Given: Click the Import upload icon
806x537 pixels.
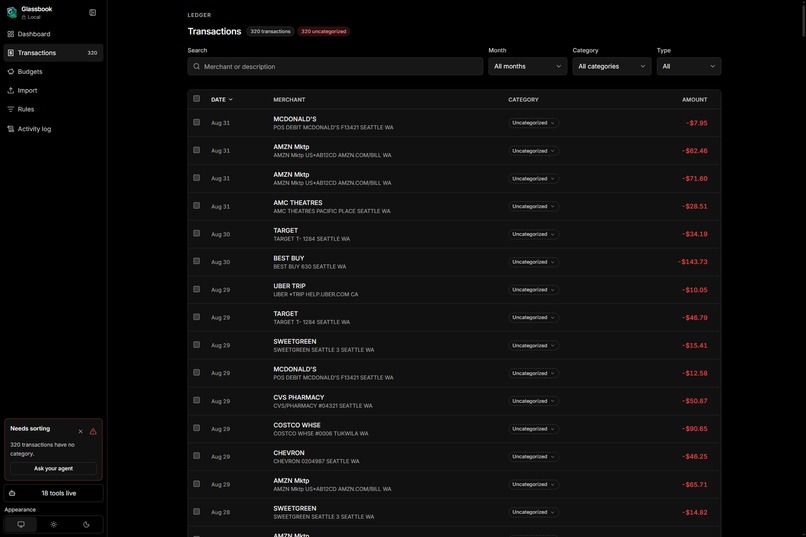Looking at the screenshot, I should [10, 90].
